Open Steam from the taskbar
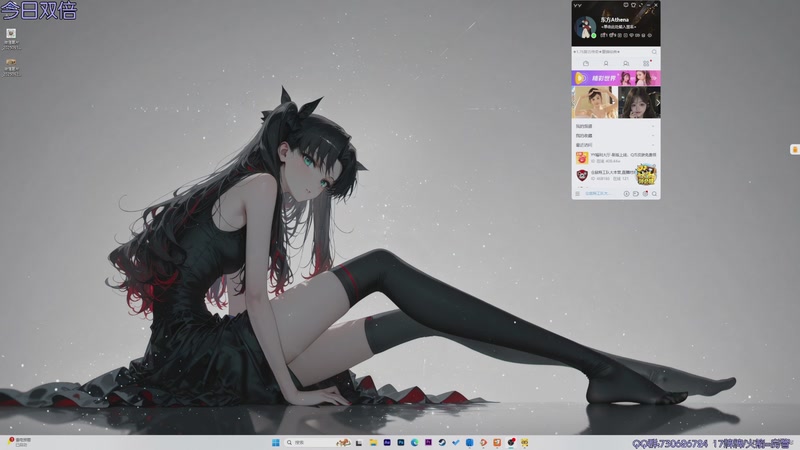 click(442, 442)
